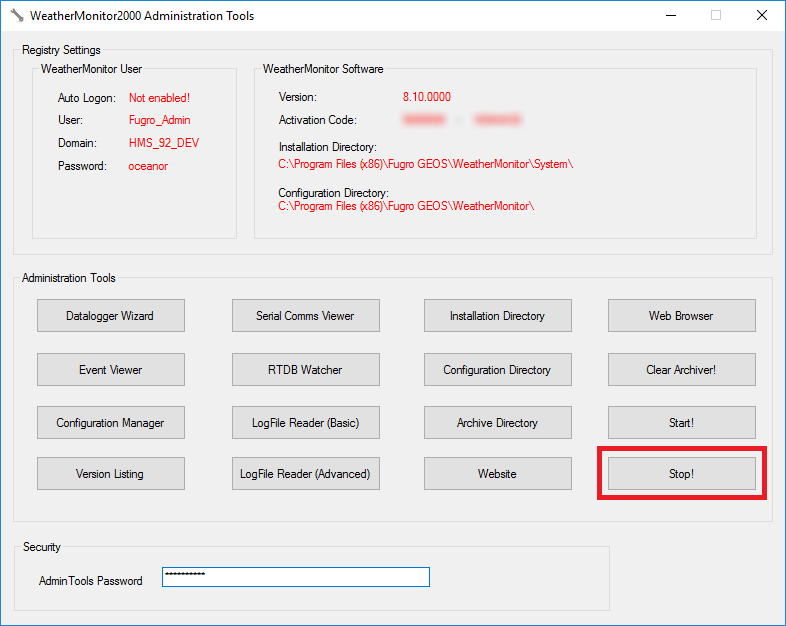Click the Activation Code label

click(318, 120)
